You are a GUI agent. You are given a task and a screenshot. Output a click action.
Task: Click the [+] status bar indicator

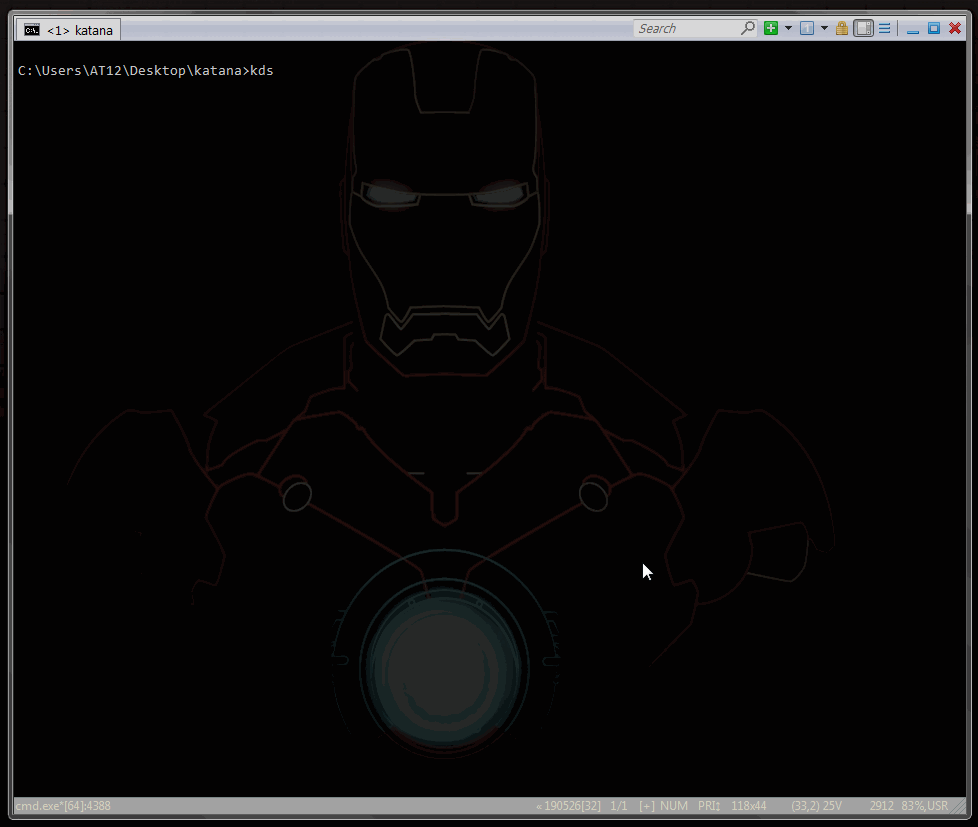pos(646,806)
